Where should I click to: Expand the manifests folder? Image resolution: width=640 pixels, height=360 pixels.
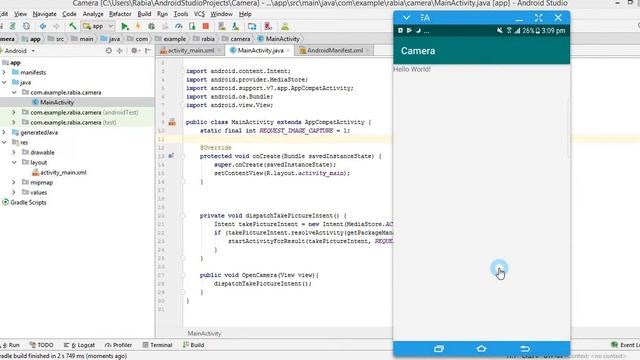[x=4, y=72]
